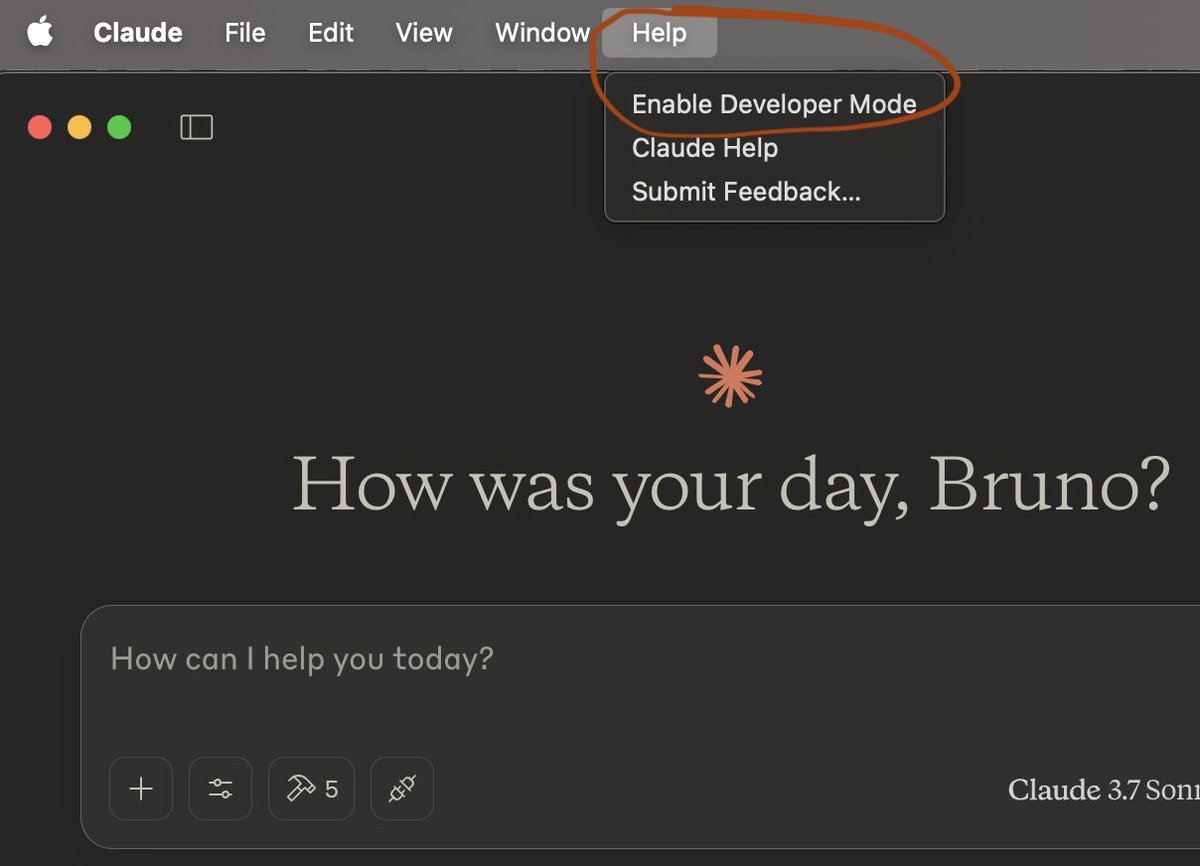Close the Help menu in menu bar
Viewport: 1200px width, 866px height.
(x=659, y=33)
